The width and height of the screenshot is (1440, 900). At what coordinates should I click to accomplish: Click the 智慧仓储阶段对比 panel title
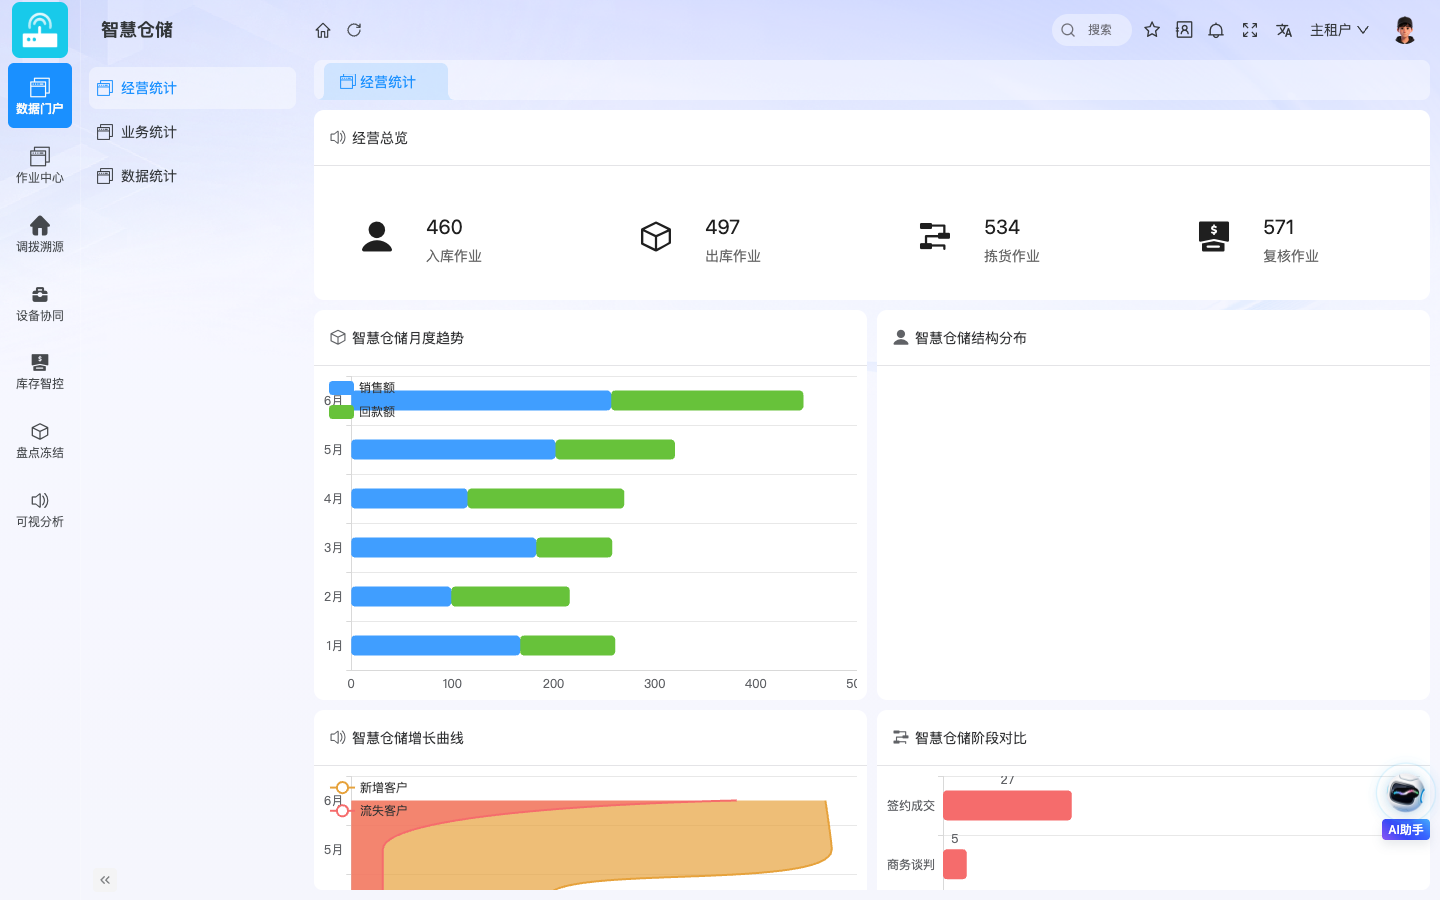tap(971, 738)
